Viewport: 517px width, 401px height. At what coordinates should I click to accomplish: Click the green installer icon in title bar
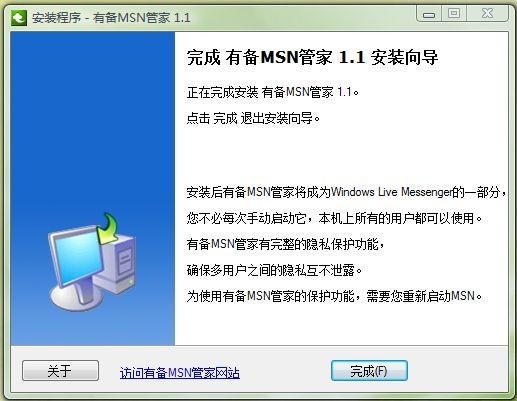[x=19, y=17]
